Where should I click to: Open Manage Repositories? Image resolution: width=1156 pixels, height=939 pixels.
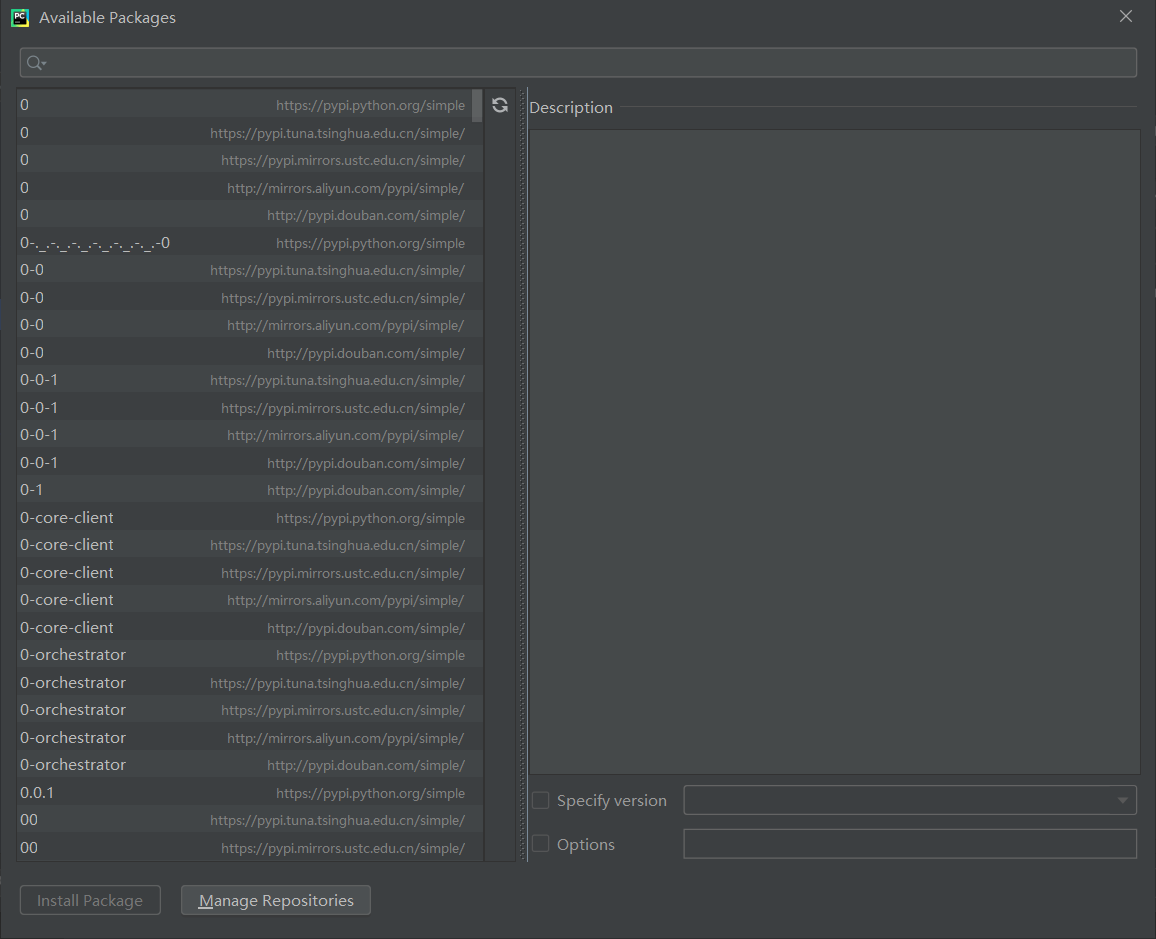coord(276,901)
